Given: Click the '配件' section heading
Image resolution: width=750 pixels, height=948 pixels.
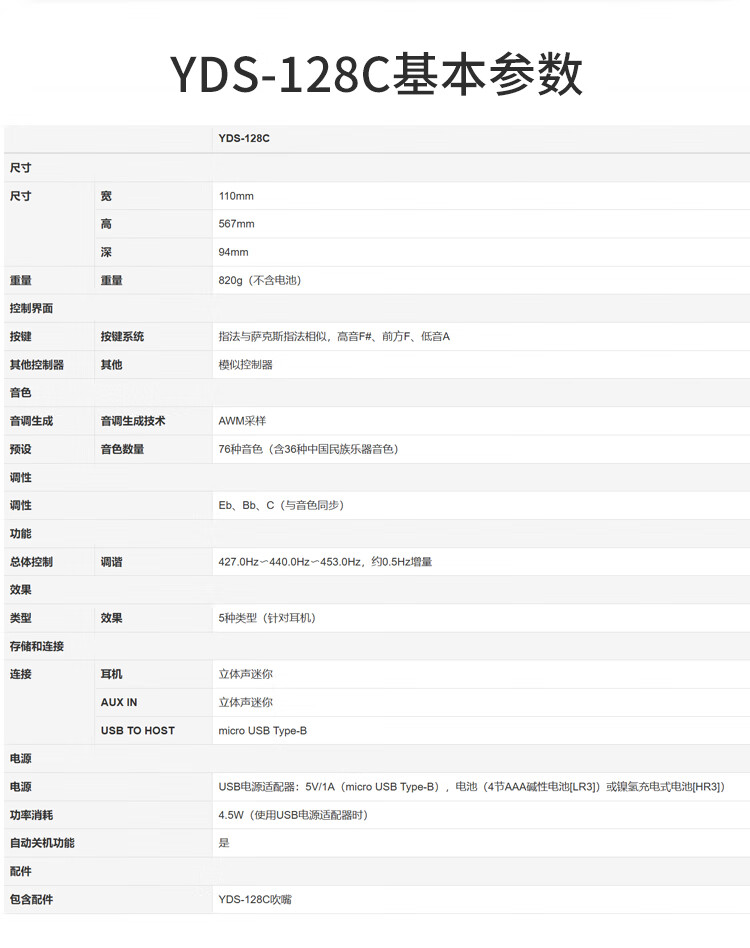Looking at the screenshot, I should pos(21,871).
